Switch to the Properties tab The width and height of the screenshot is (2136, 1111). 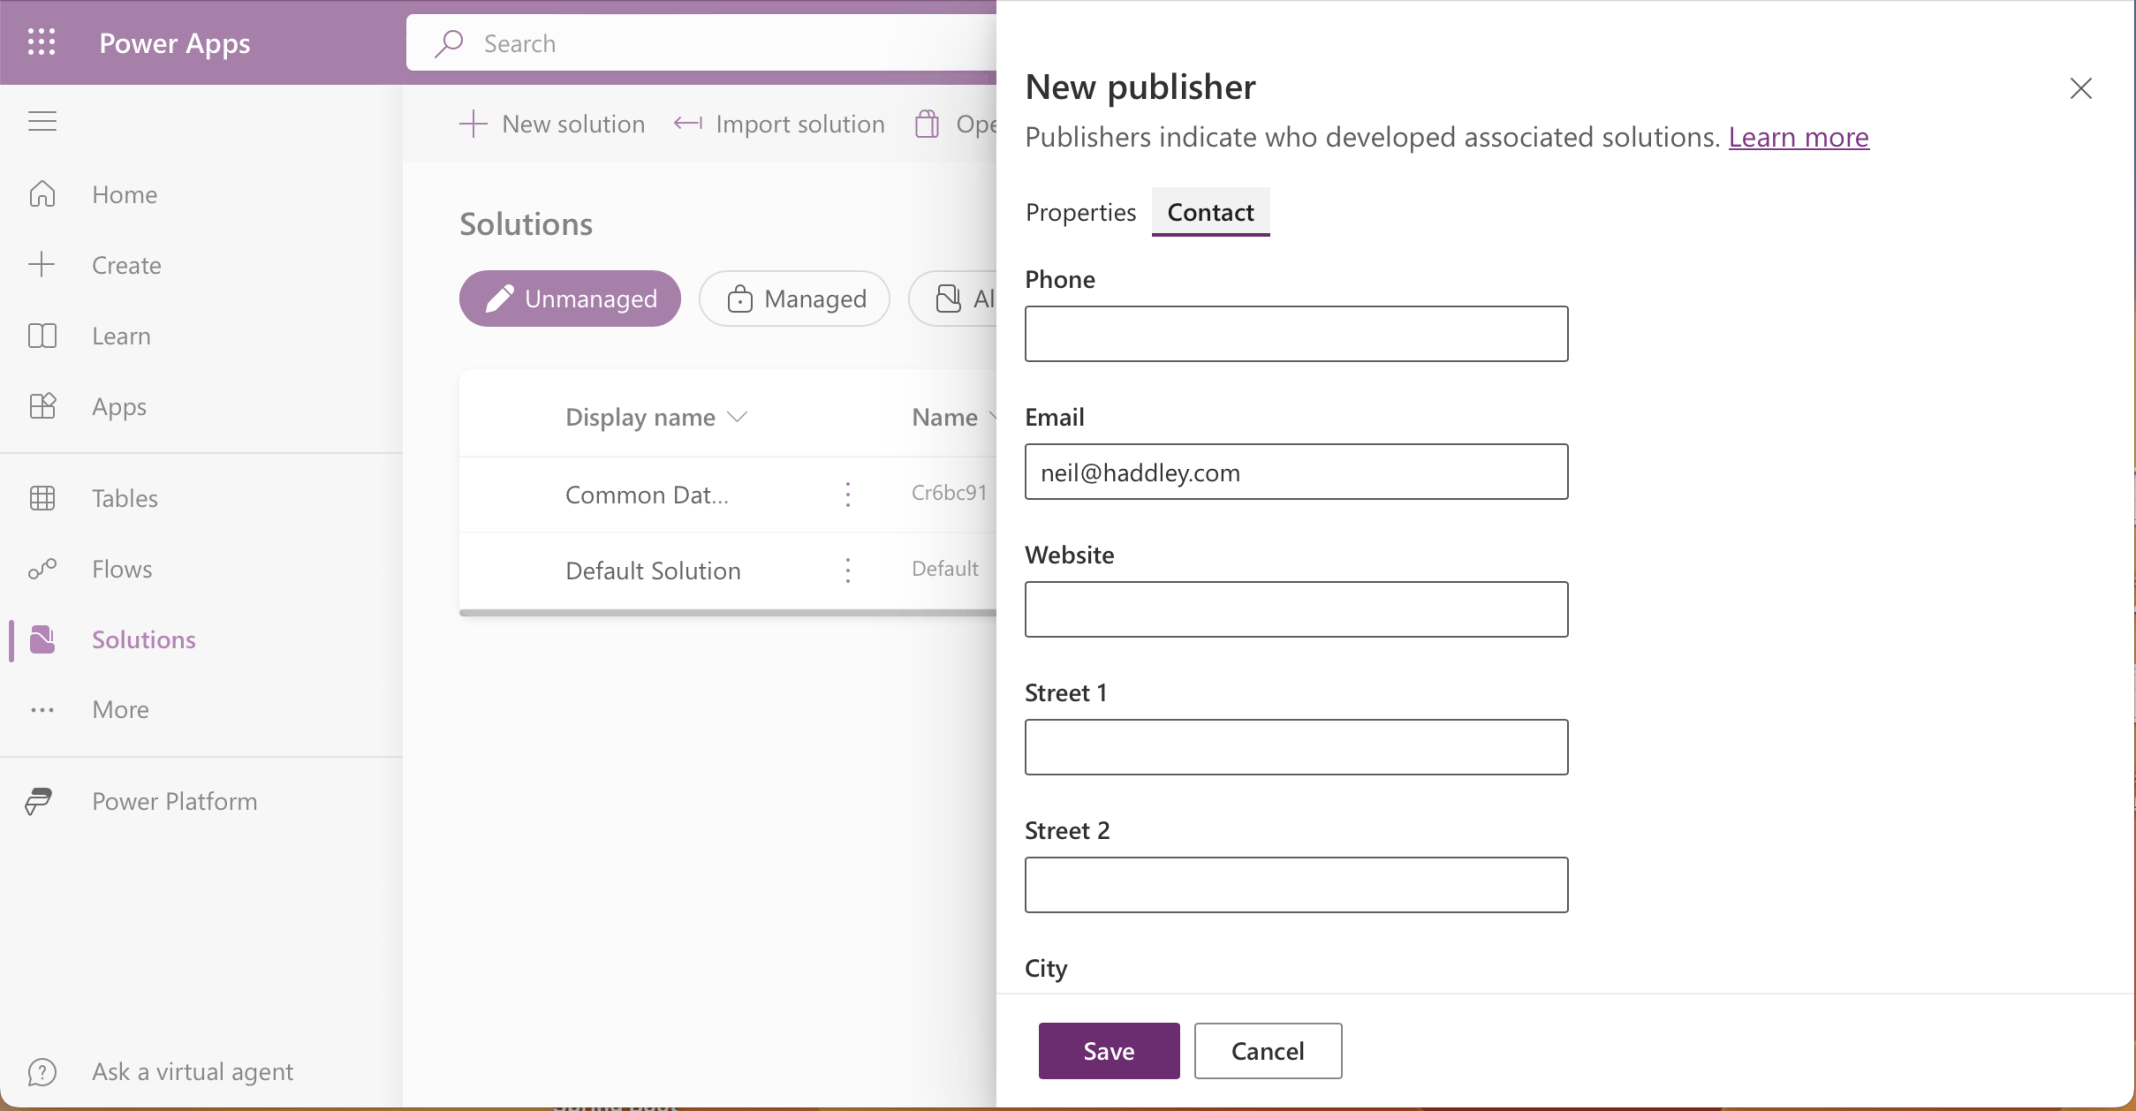tap(1080, 212)
